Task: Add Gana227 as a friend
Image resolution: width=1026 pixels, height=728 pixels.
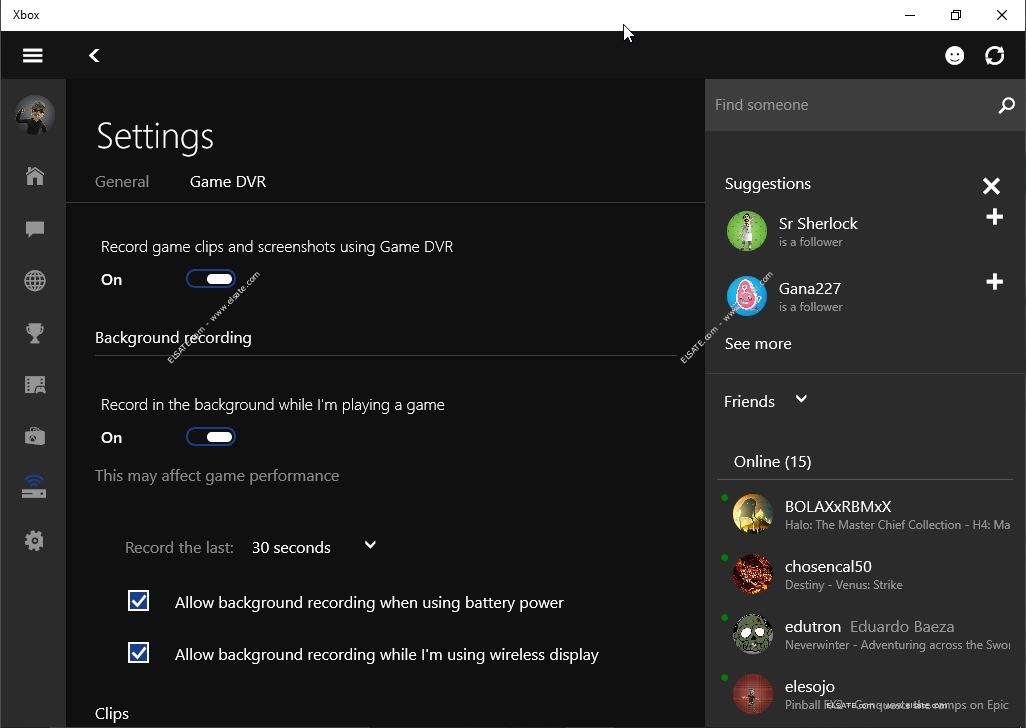Action: click(995, 281)
